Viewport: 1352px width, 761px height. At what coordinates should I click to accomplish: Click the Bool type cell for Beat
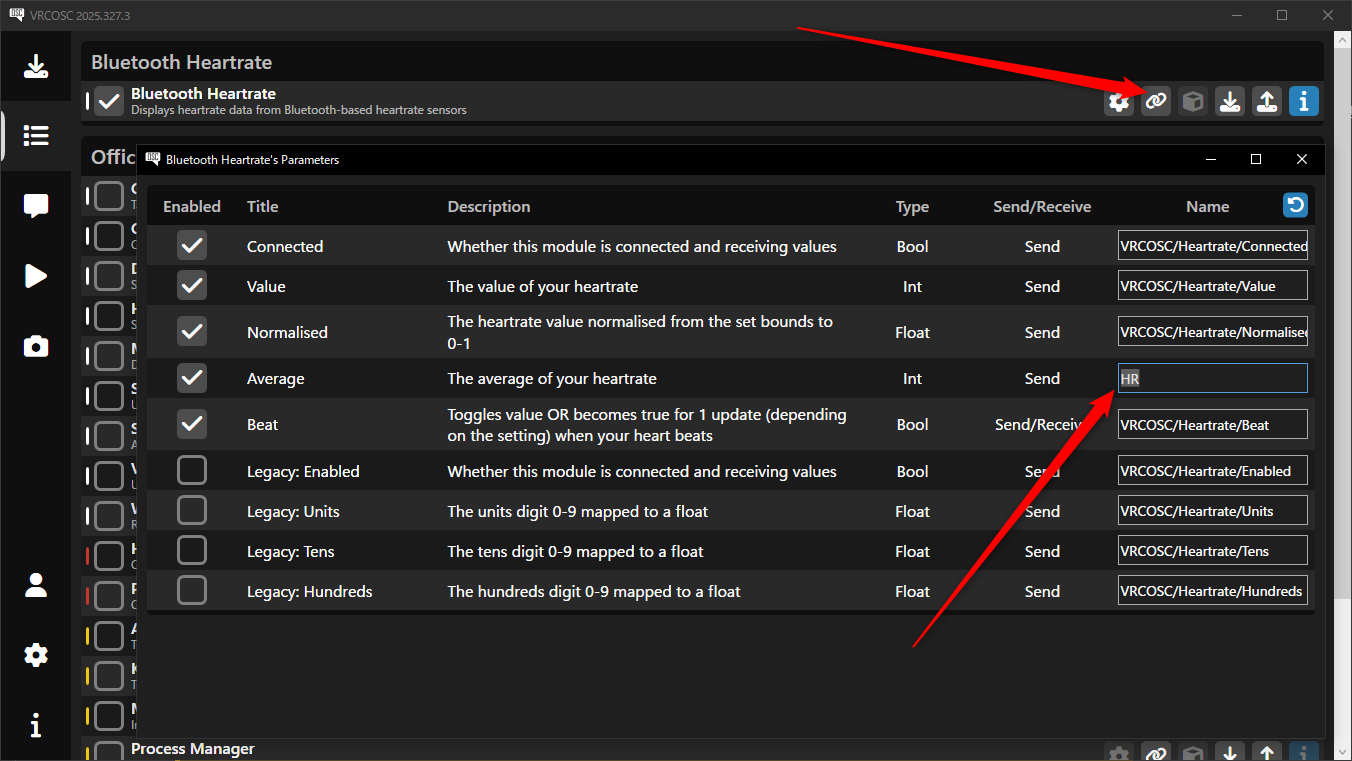912,424
